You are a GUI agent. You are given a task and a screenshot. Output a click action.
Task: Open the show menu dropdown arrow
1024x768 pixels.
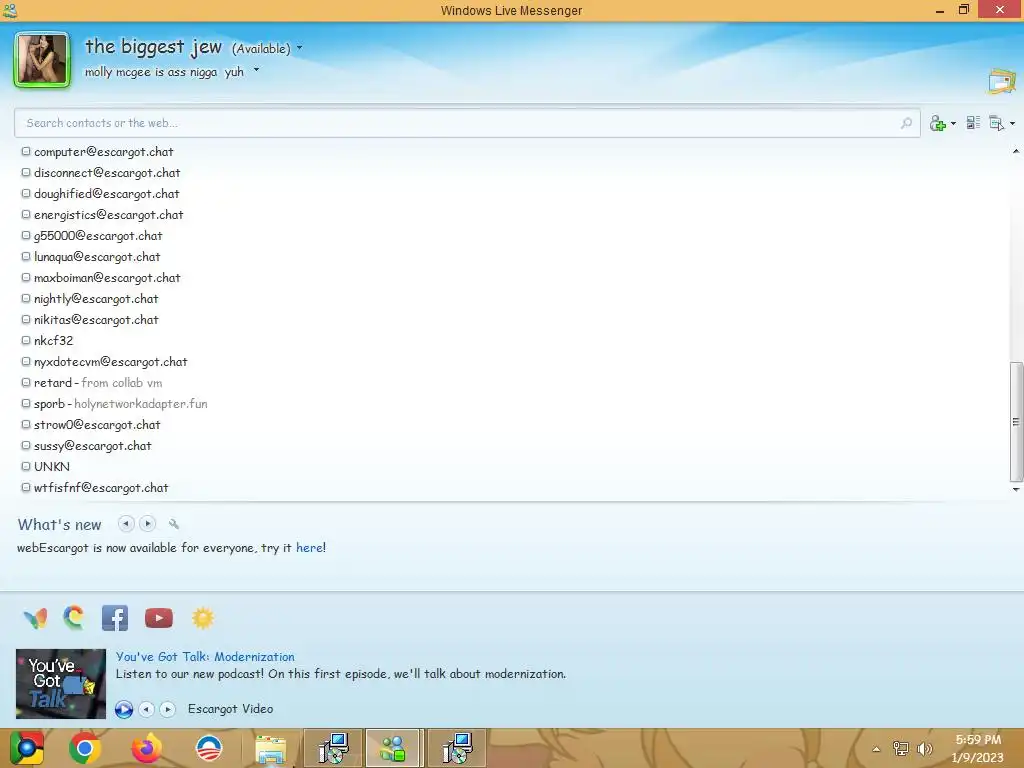[x=1012, y=123]
